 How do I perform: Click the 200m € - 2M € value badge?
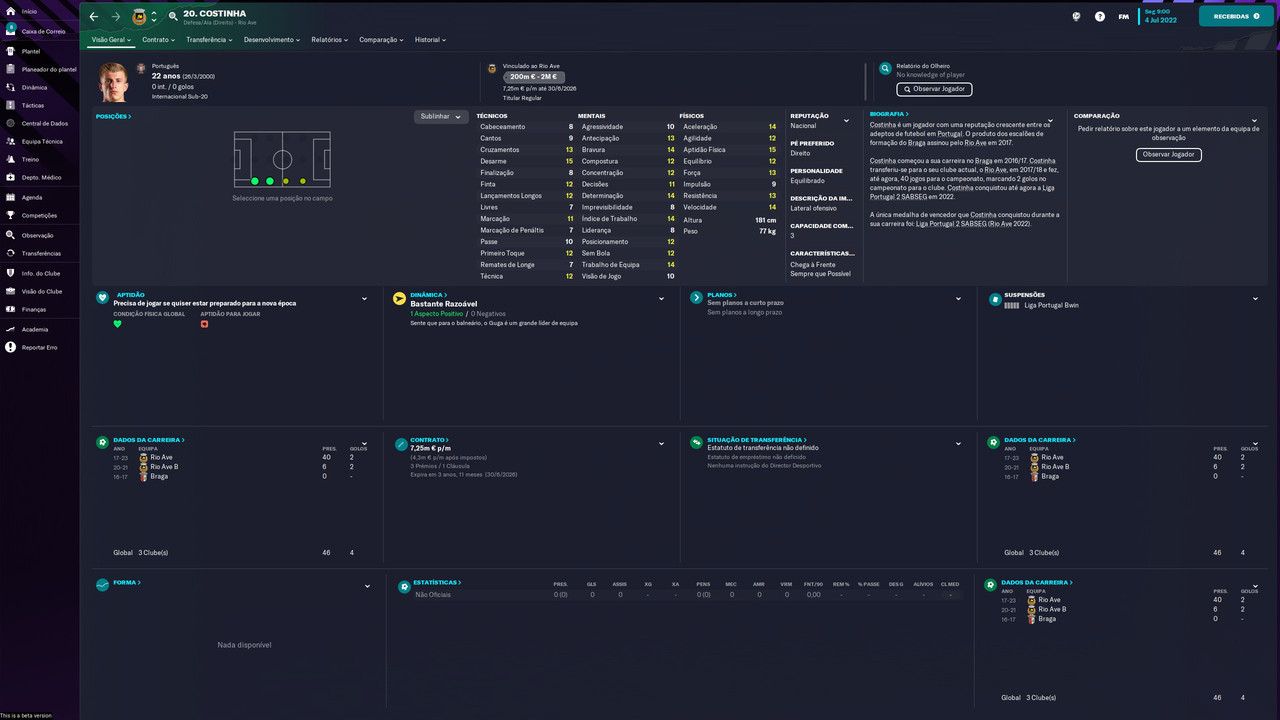(534, 77)
